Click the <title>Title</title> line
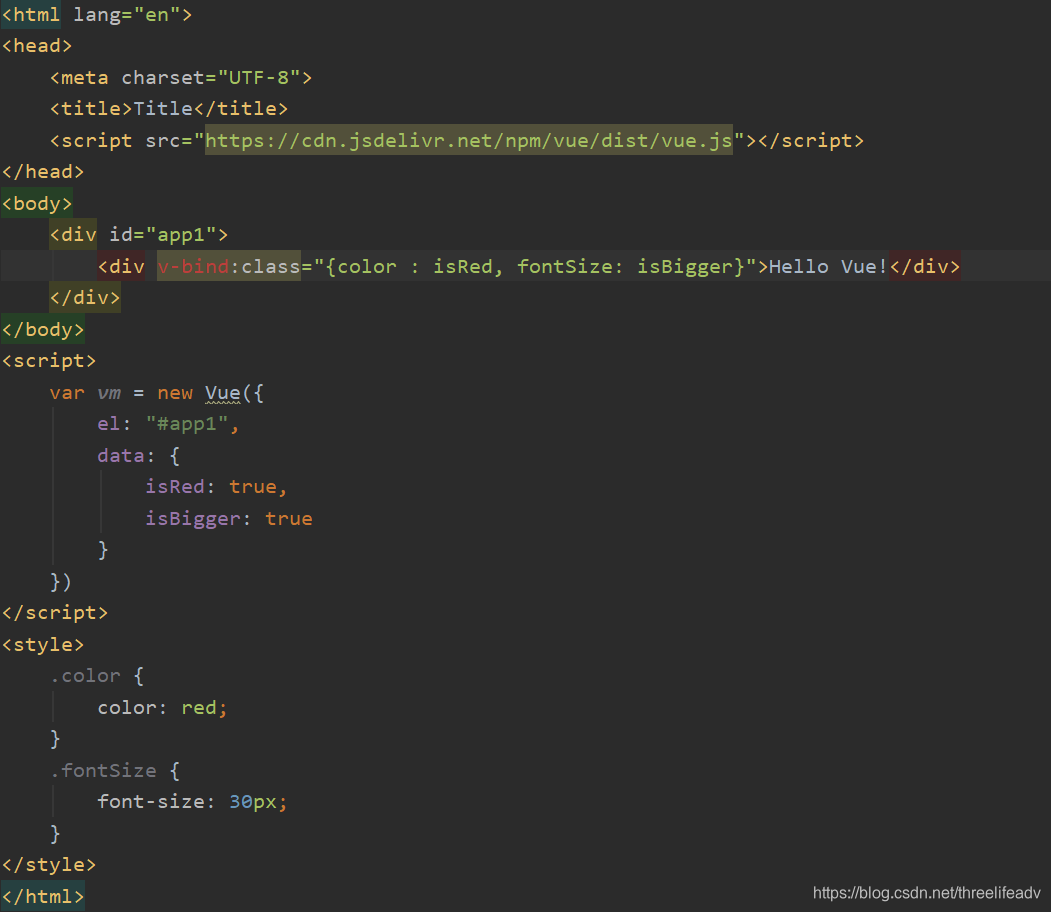This screenshot has width=1051, height=912. coord(169,109)
